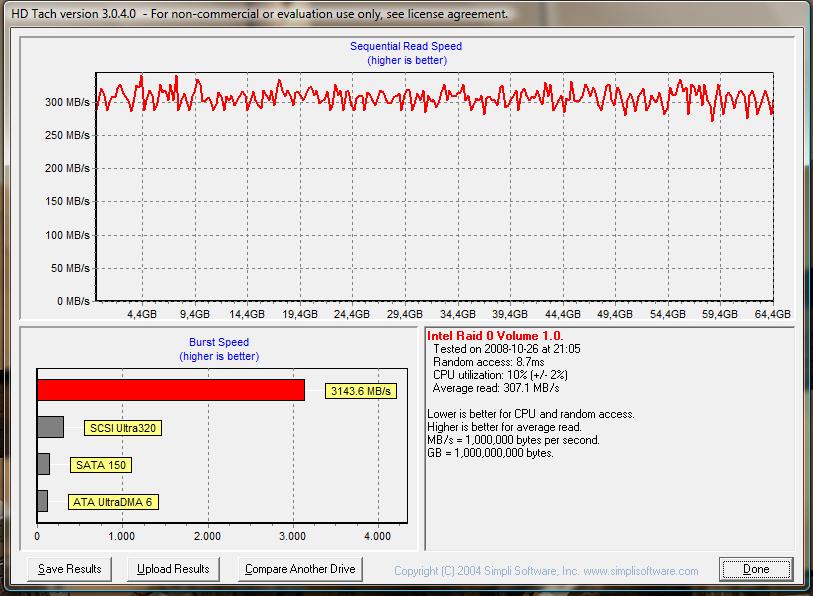
Task: Click the SATA 150 label
Action: [101, 465]
